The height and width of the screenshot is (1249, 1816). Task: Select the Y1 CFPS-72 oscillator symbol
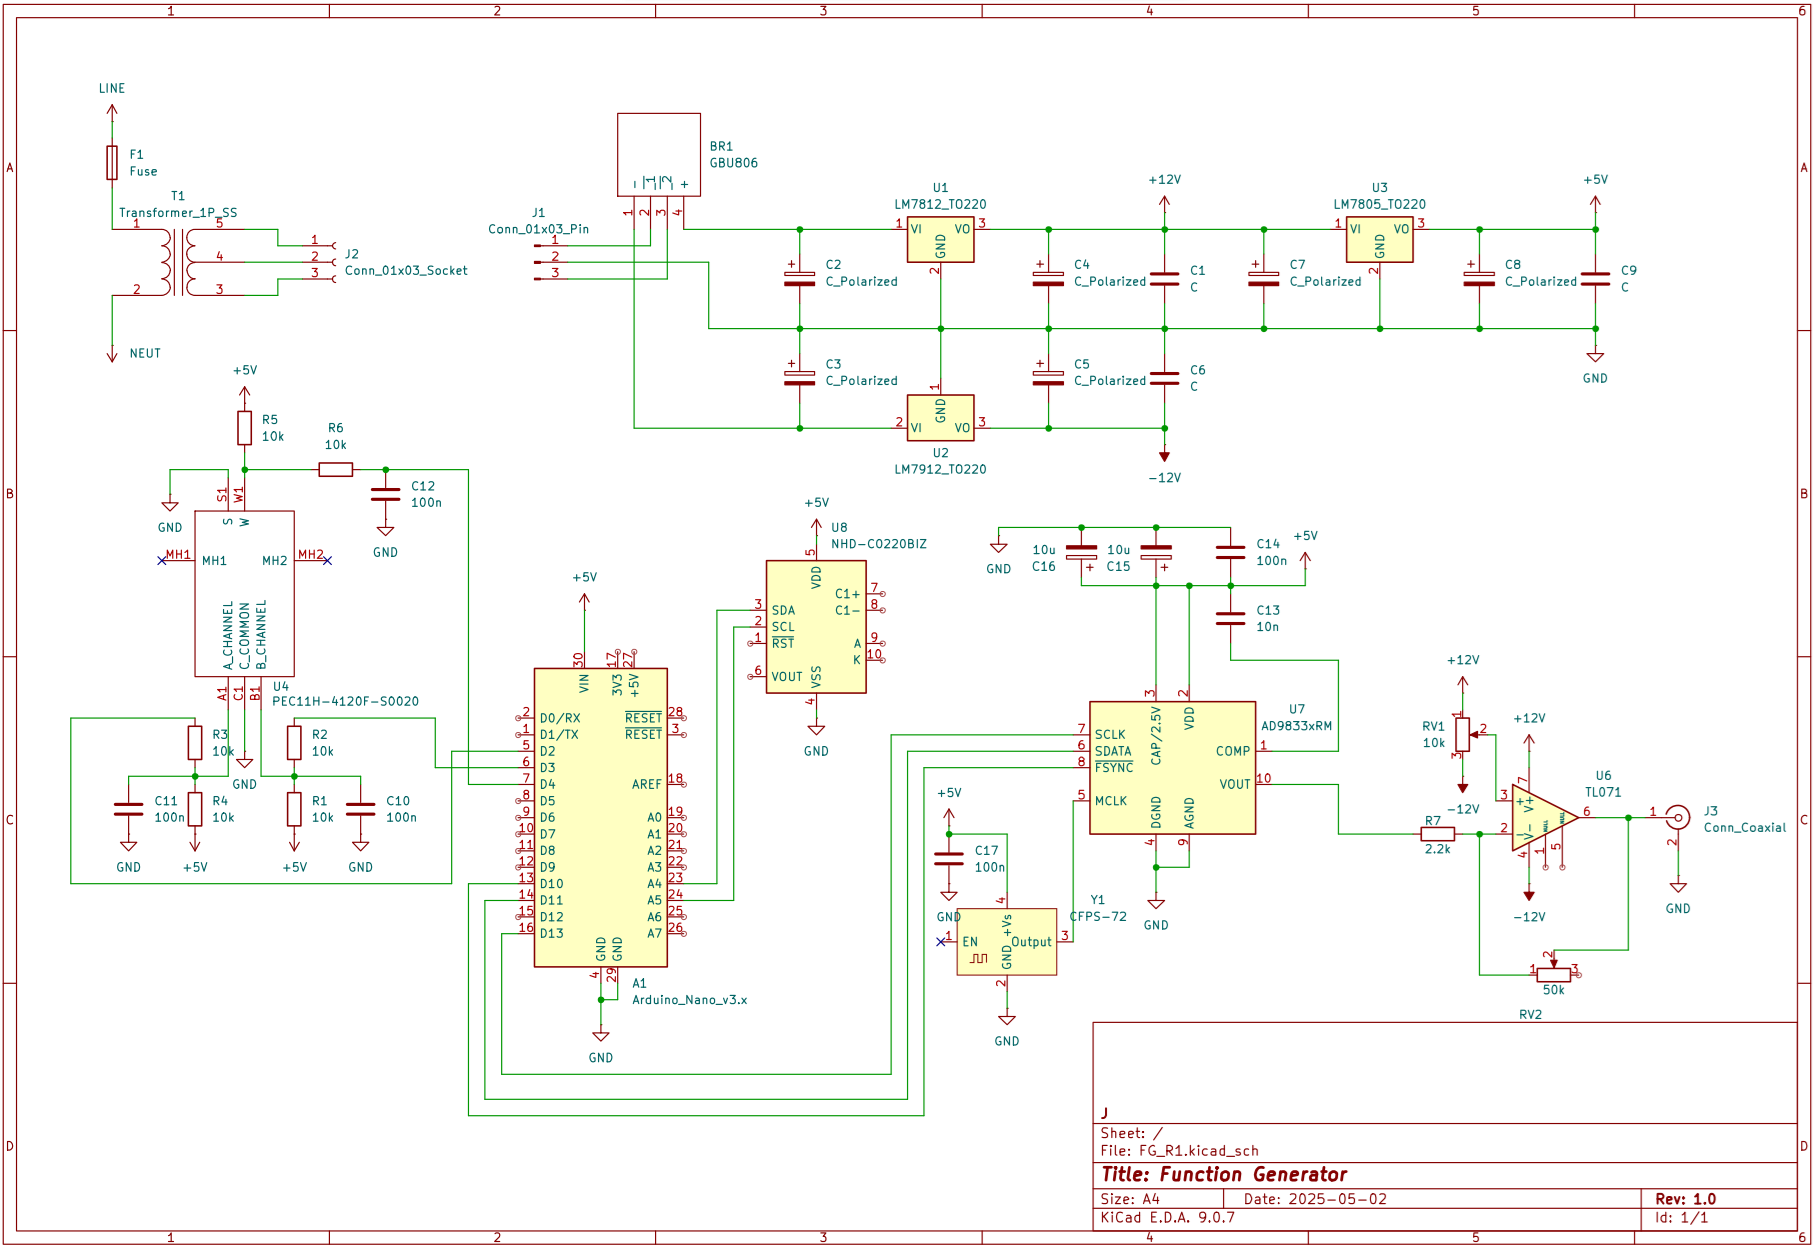pos(1006,942)
